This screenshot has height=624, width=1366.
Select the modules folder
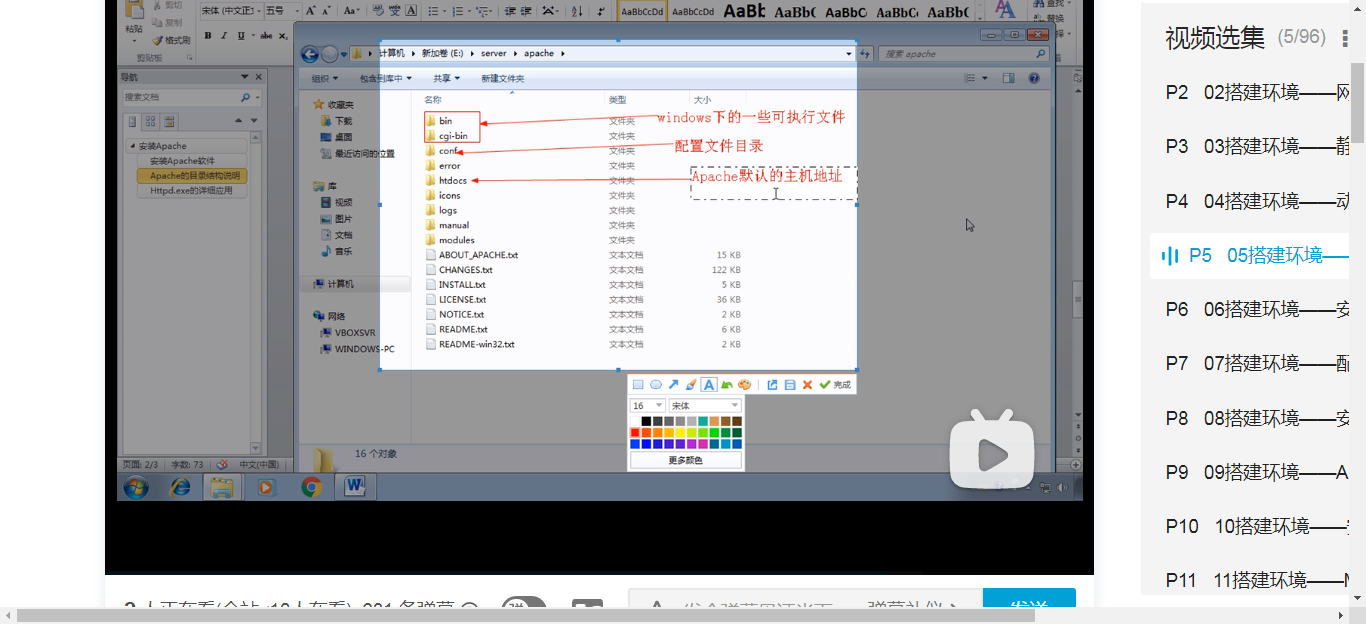(x=450, y=240)
